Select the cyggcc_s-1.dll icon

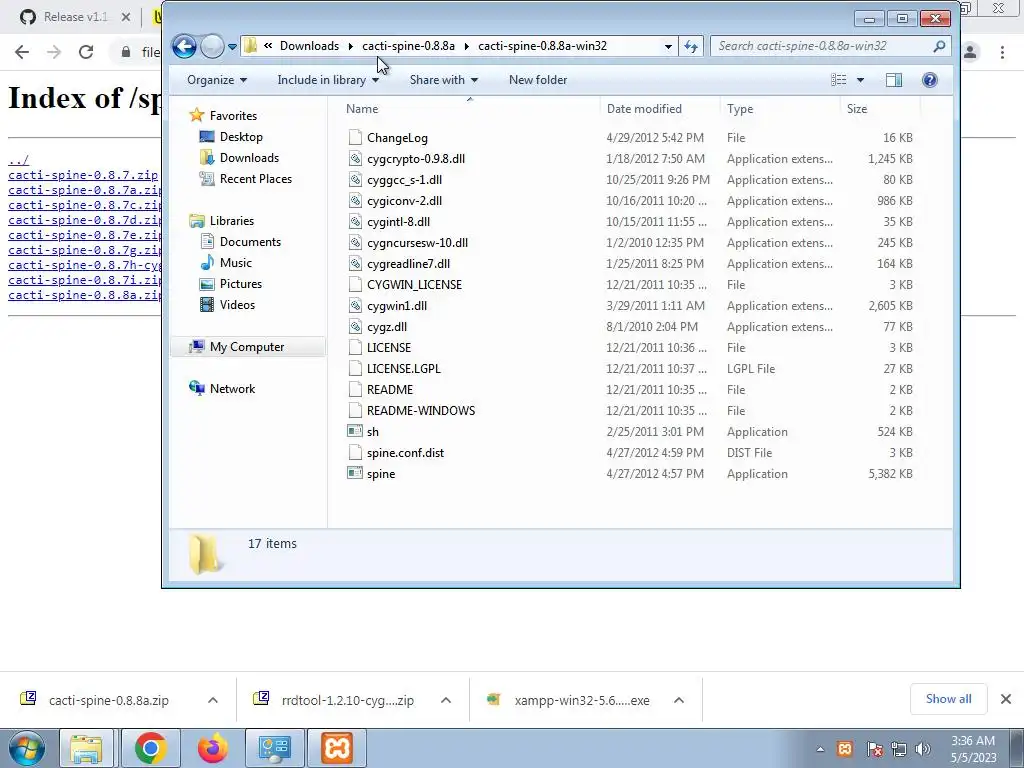point(355,179)
